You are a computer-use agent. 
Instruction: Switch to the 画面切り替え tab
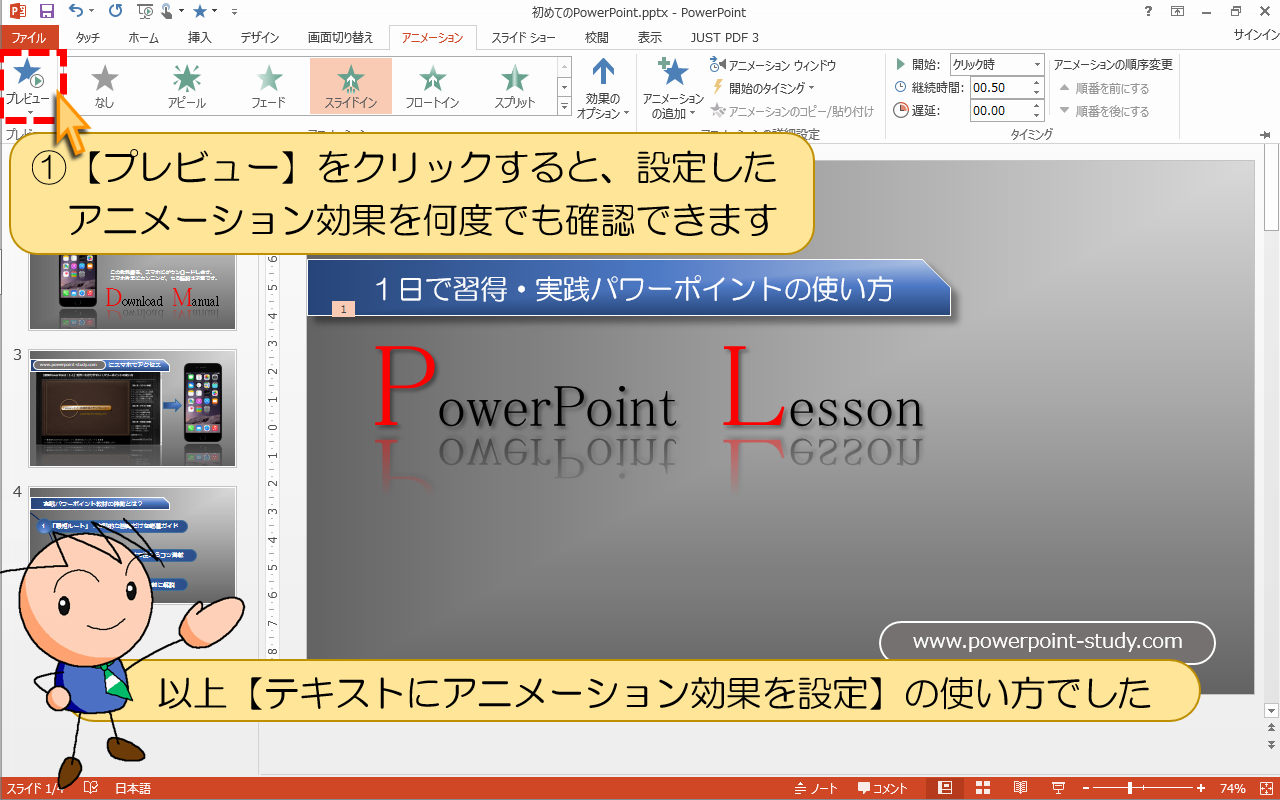click(x=341, y=37)
